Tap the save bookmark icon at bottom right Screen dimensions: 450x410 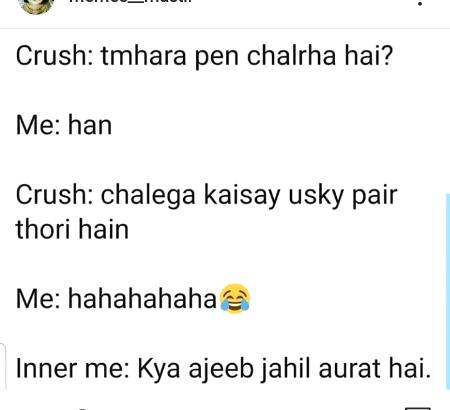click(417, 408)
